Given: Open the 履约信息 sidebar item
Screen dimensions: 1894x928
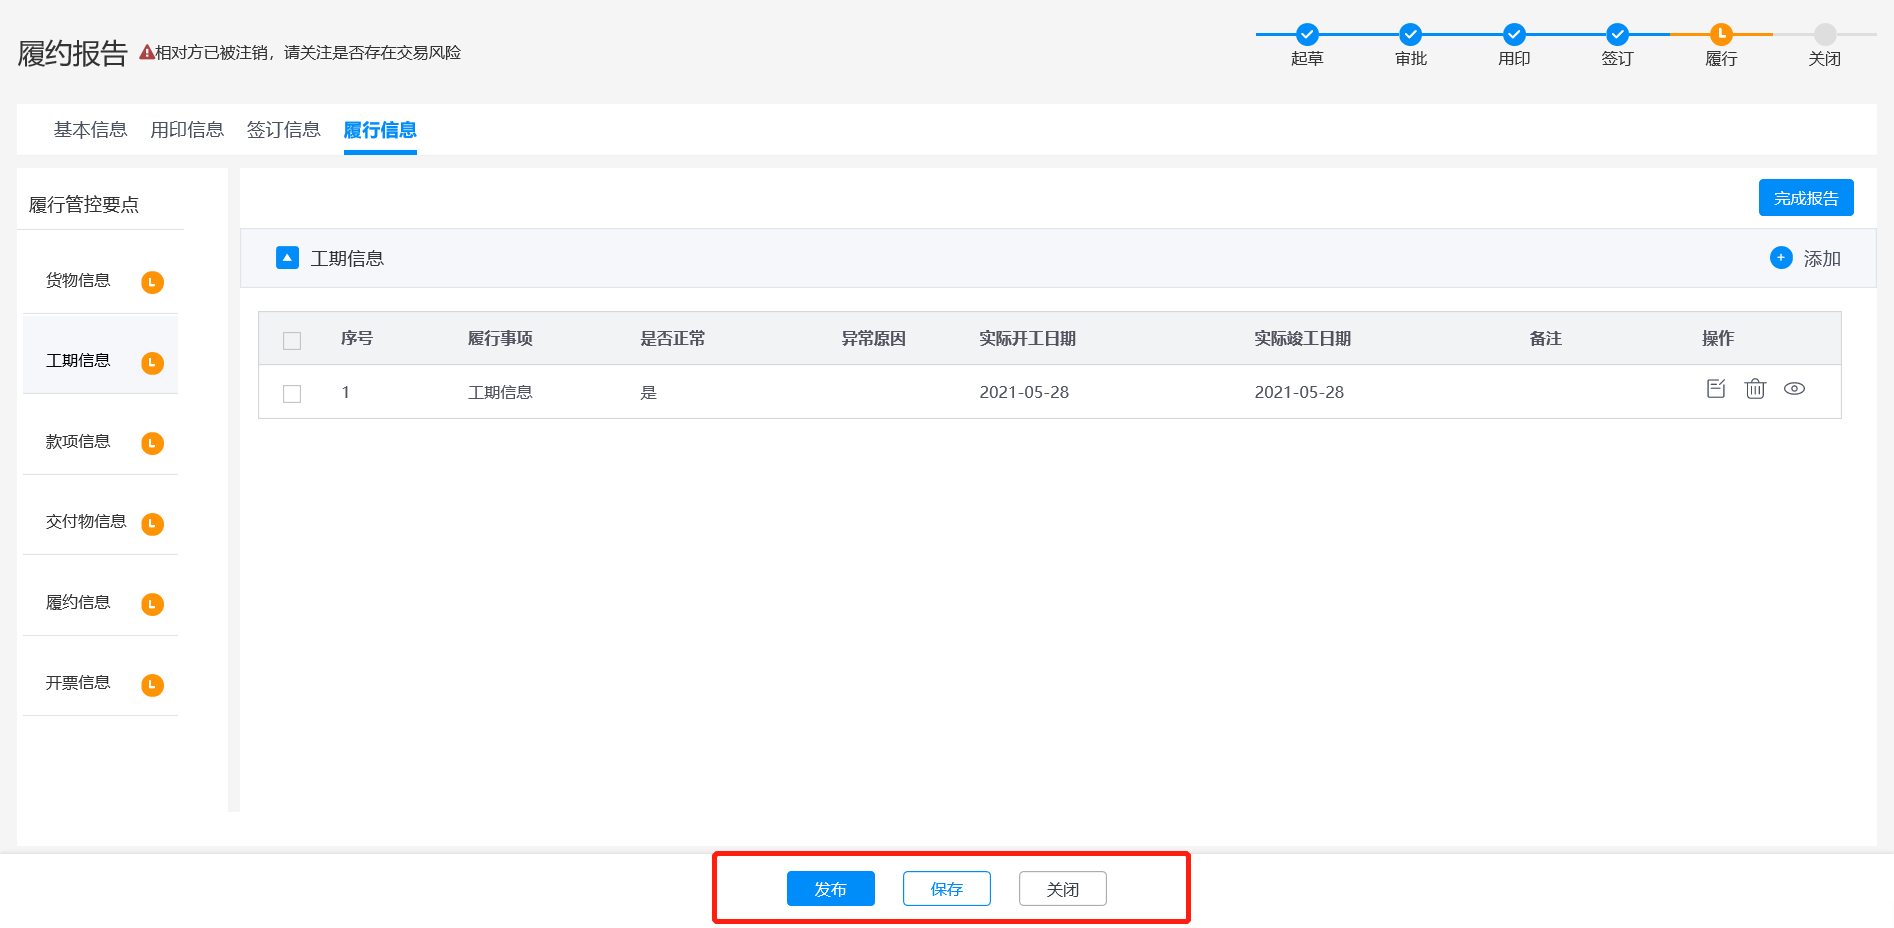Looking at the screenshot, I should (x=78, y=603).
